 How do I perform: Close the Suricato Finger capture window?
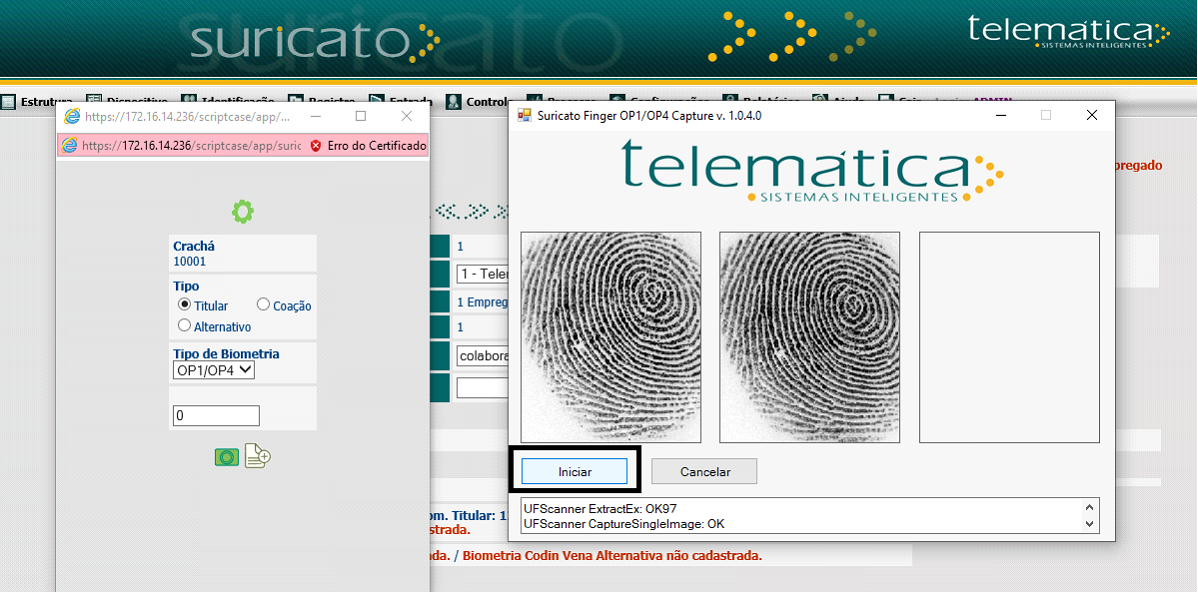click(x=1092, y=115)
